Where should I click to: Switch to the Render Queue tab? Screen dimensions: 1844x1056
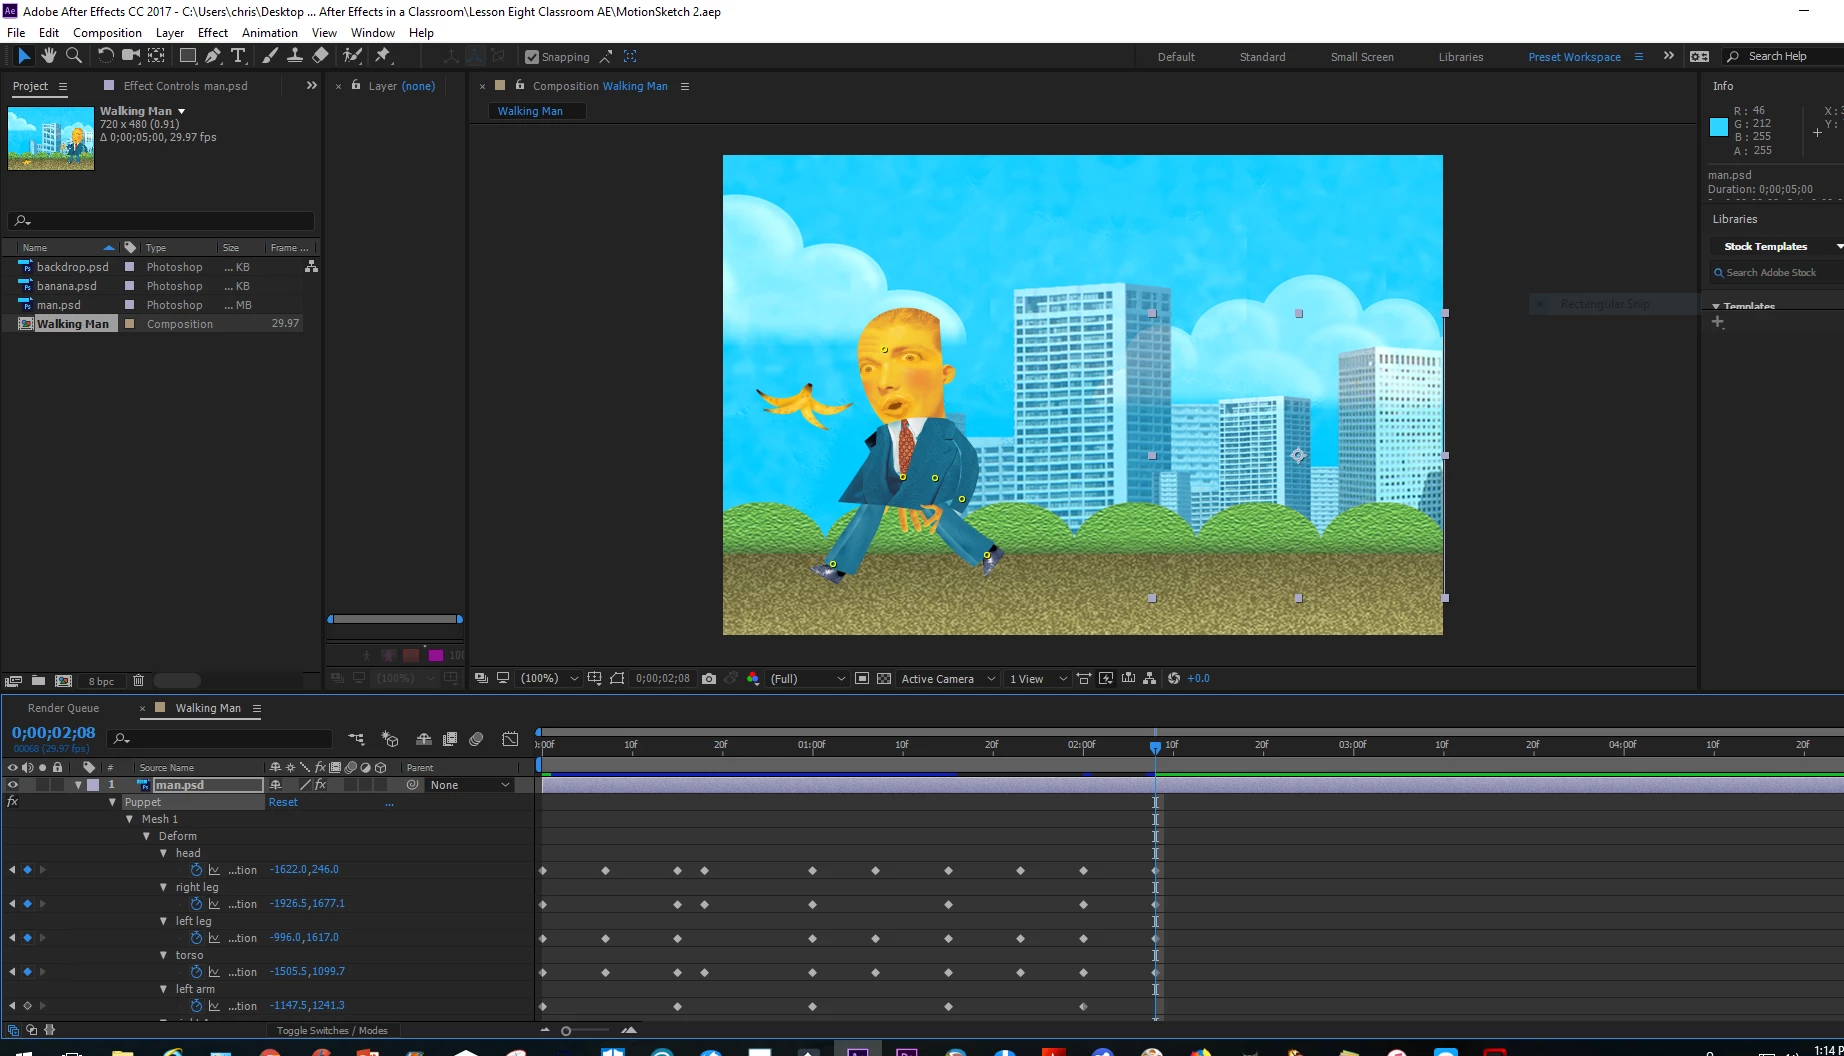tap(63, 708)
